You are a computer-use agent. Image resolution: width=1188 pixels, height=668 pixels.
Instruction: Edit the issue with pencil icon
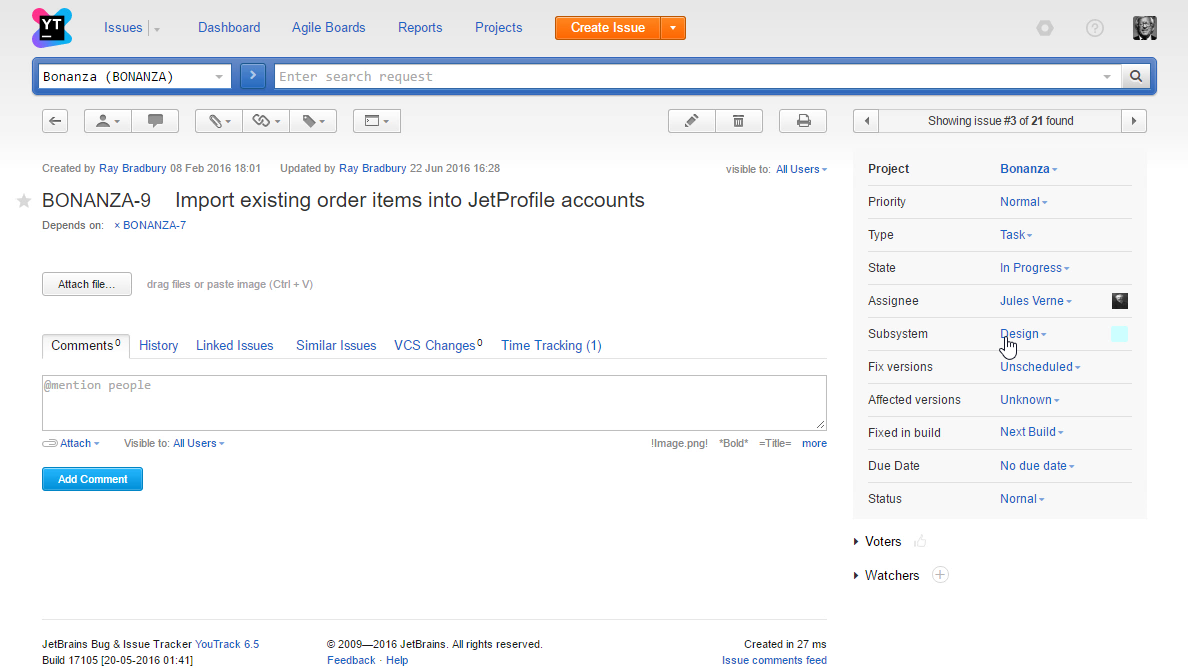tap(691, 121)
